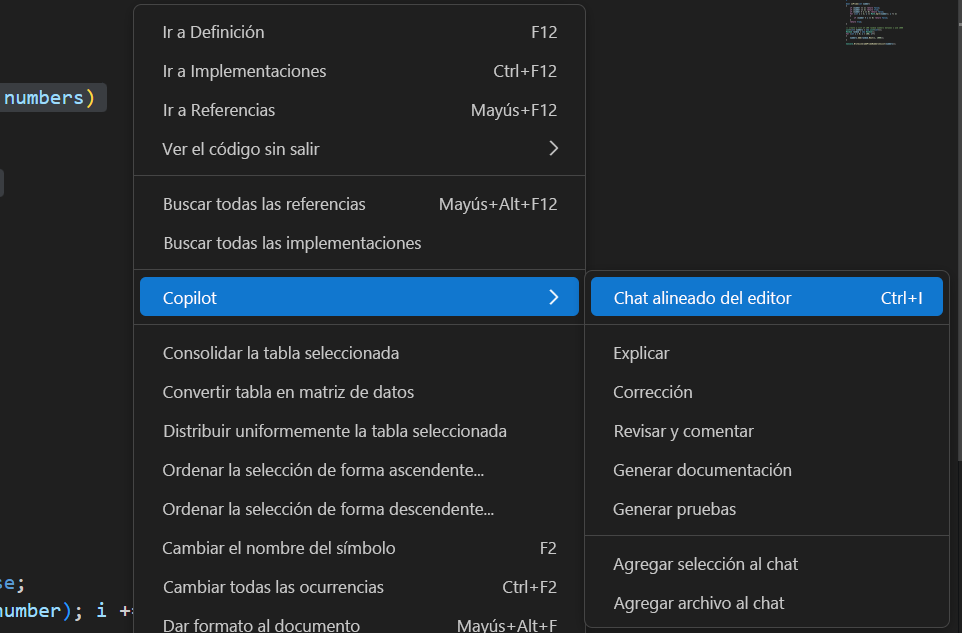The image size is (962, 633).
Task: Click the editor minimap in the corner
Action: coord(872,22)
